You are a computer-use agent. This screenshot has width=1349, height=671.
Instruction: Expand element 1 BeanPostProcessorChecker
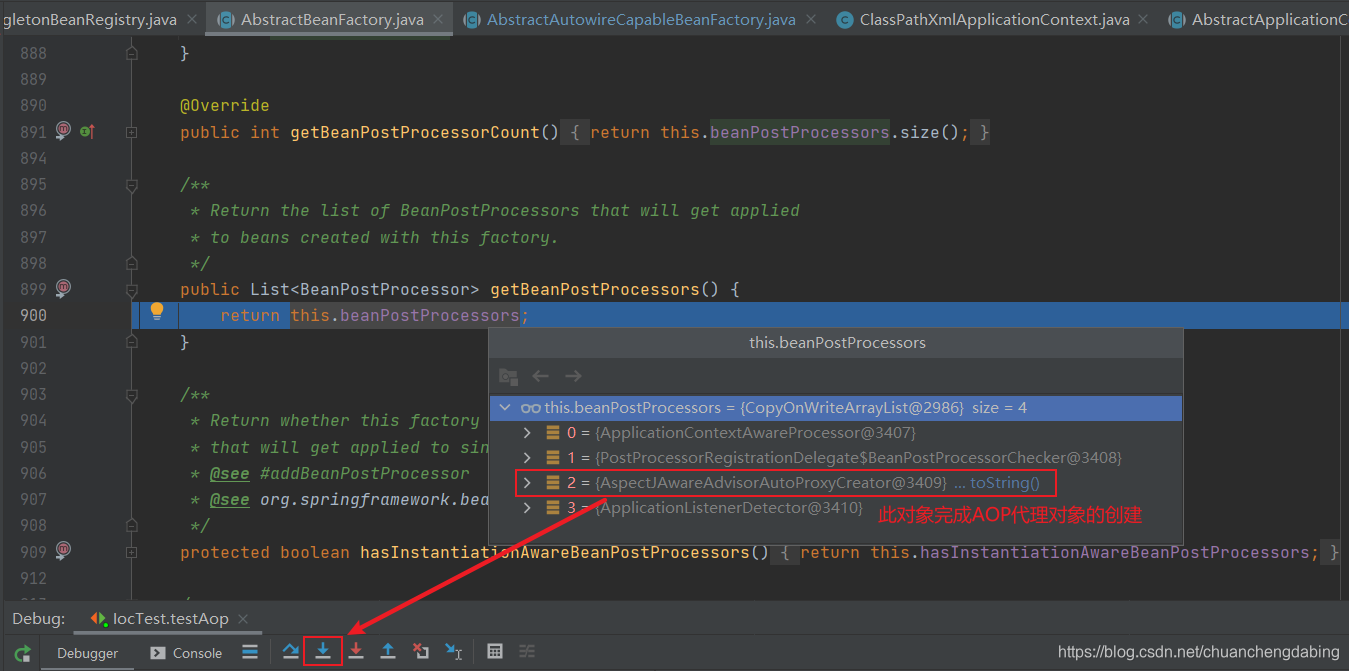point(527,458)
